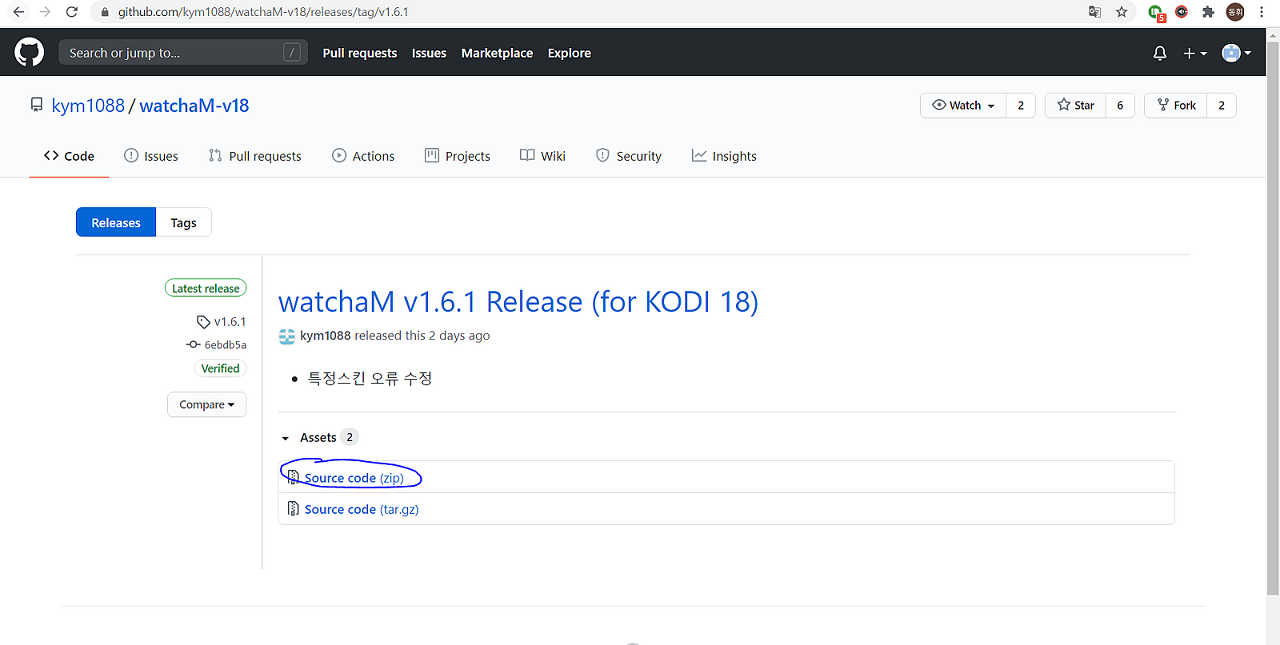This screenshot has width=1280, height=645.
Task: Switch to the Projects tab
Action: 457,156
